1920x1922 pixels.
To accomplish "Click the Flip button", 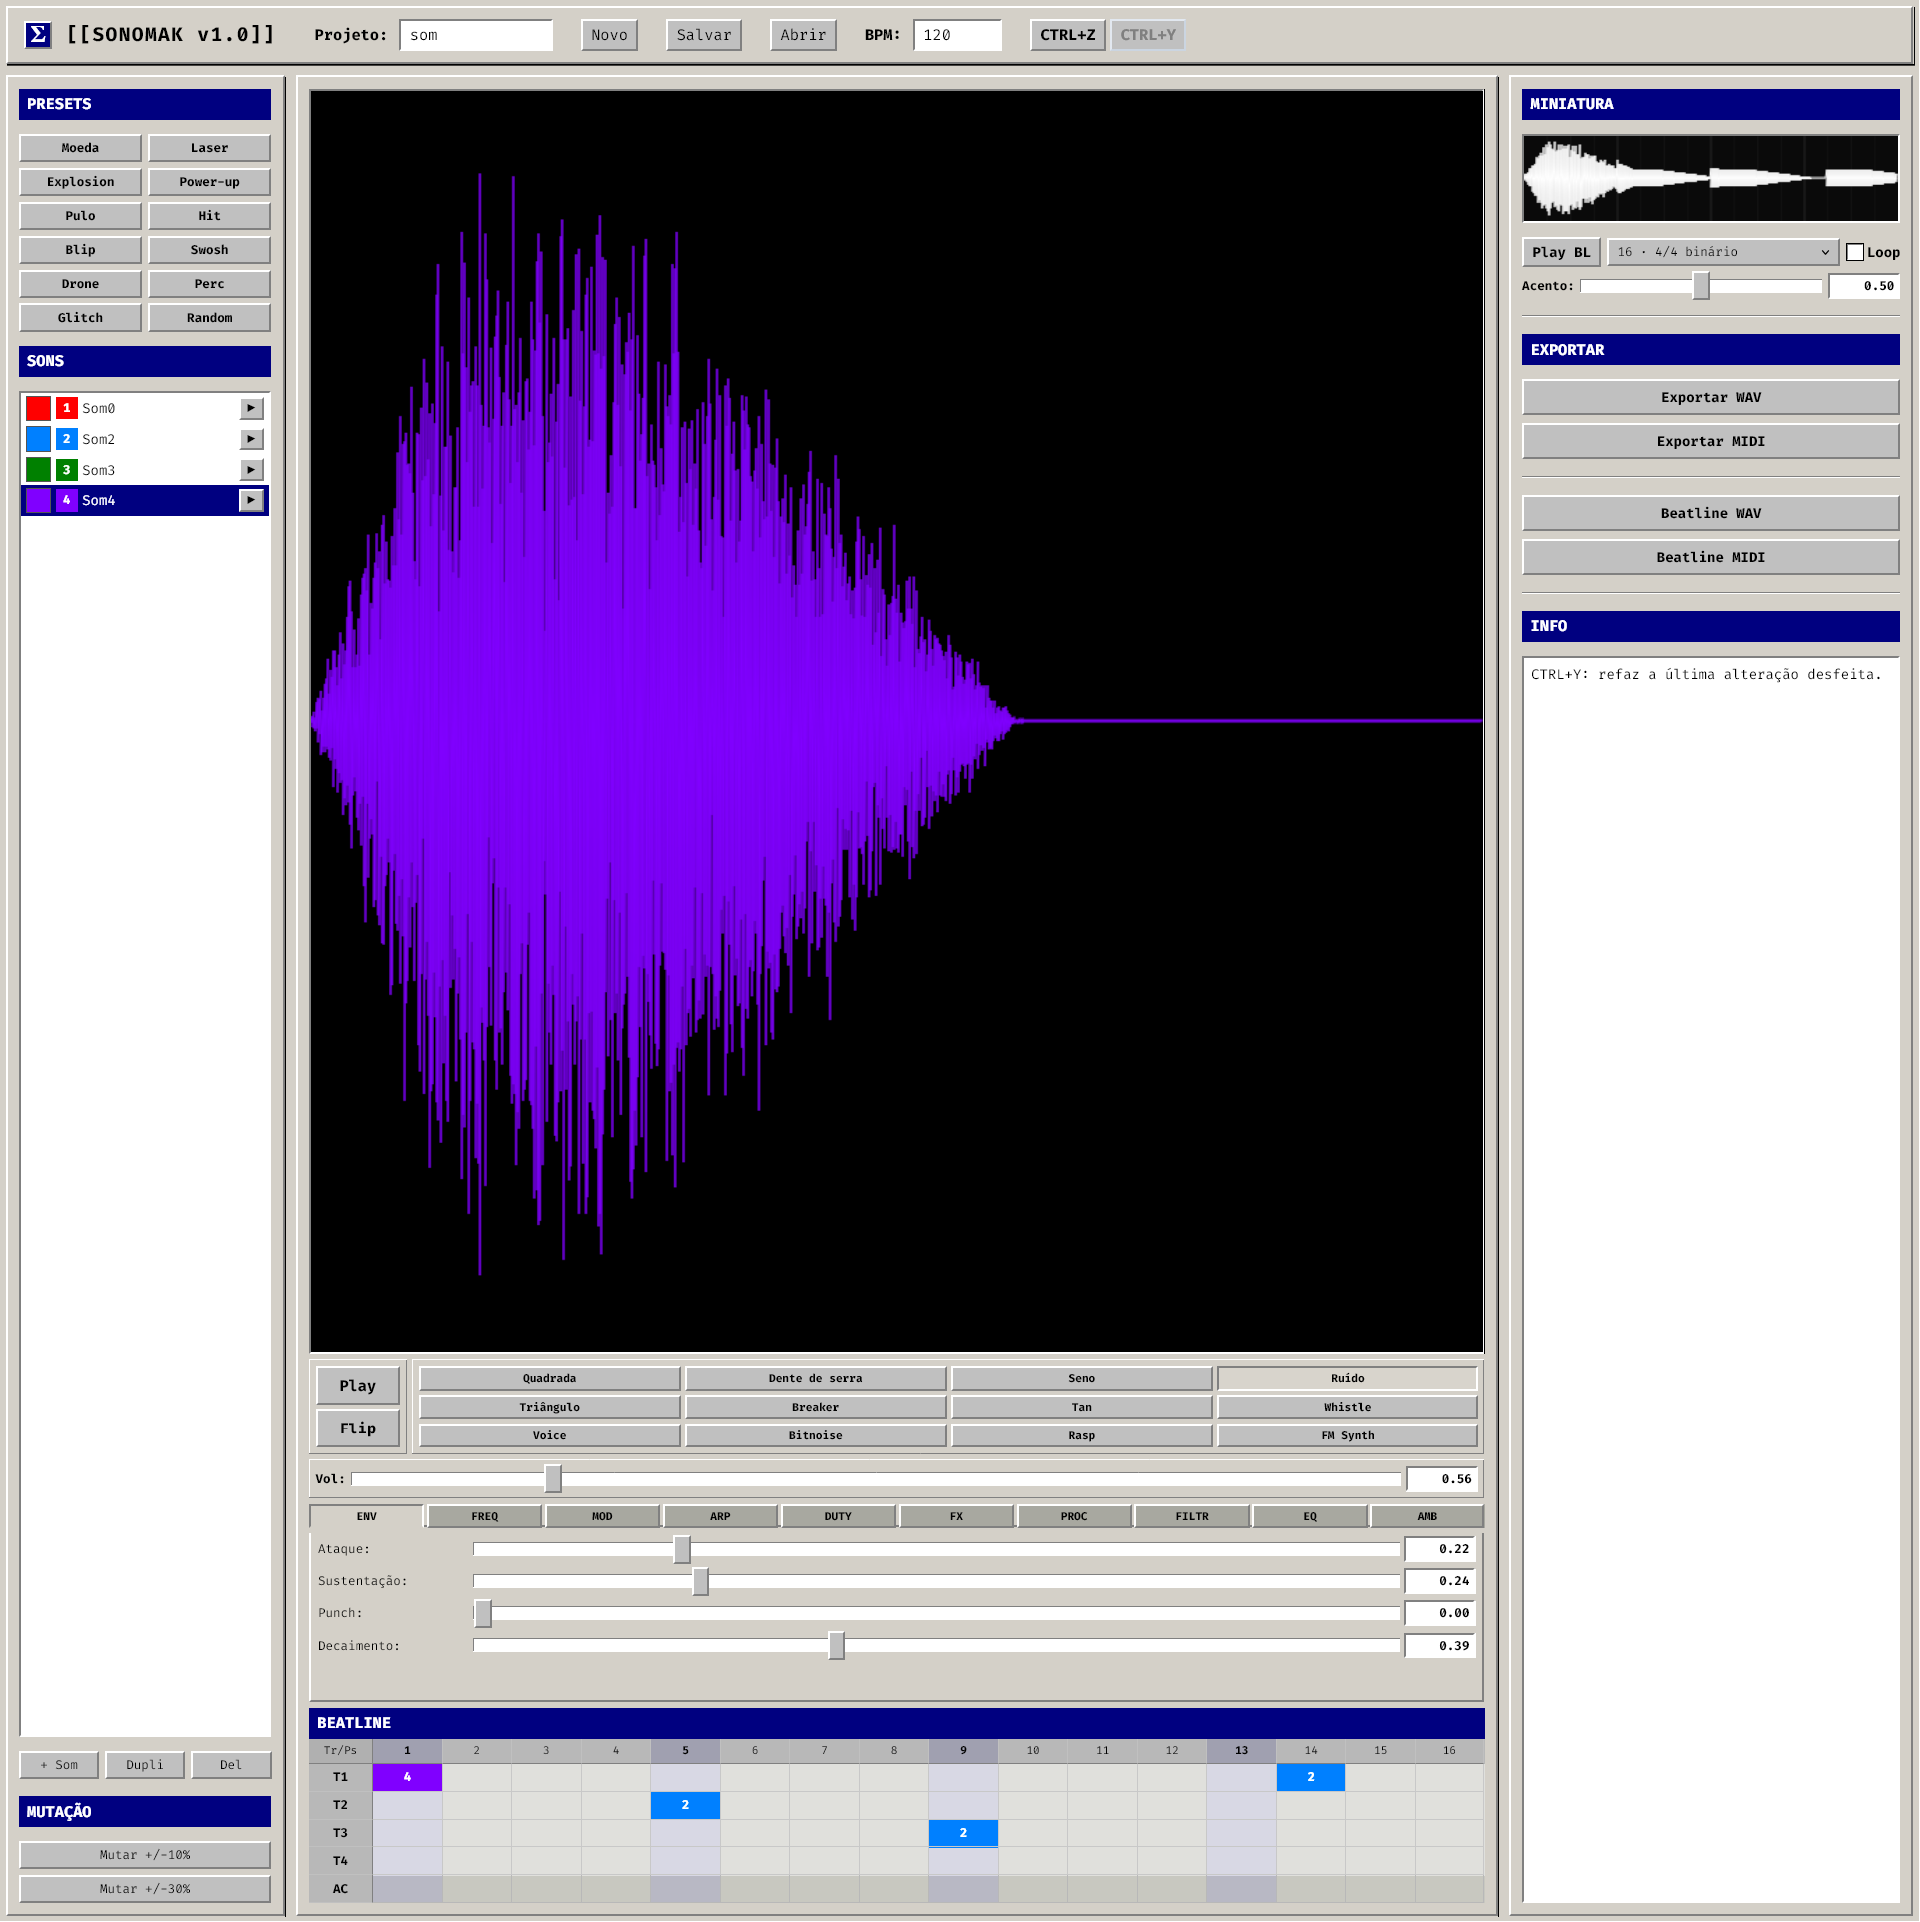I will click(357, 1428).
